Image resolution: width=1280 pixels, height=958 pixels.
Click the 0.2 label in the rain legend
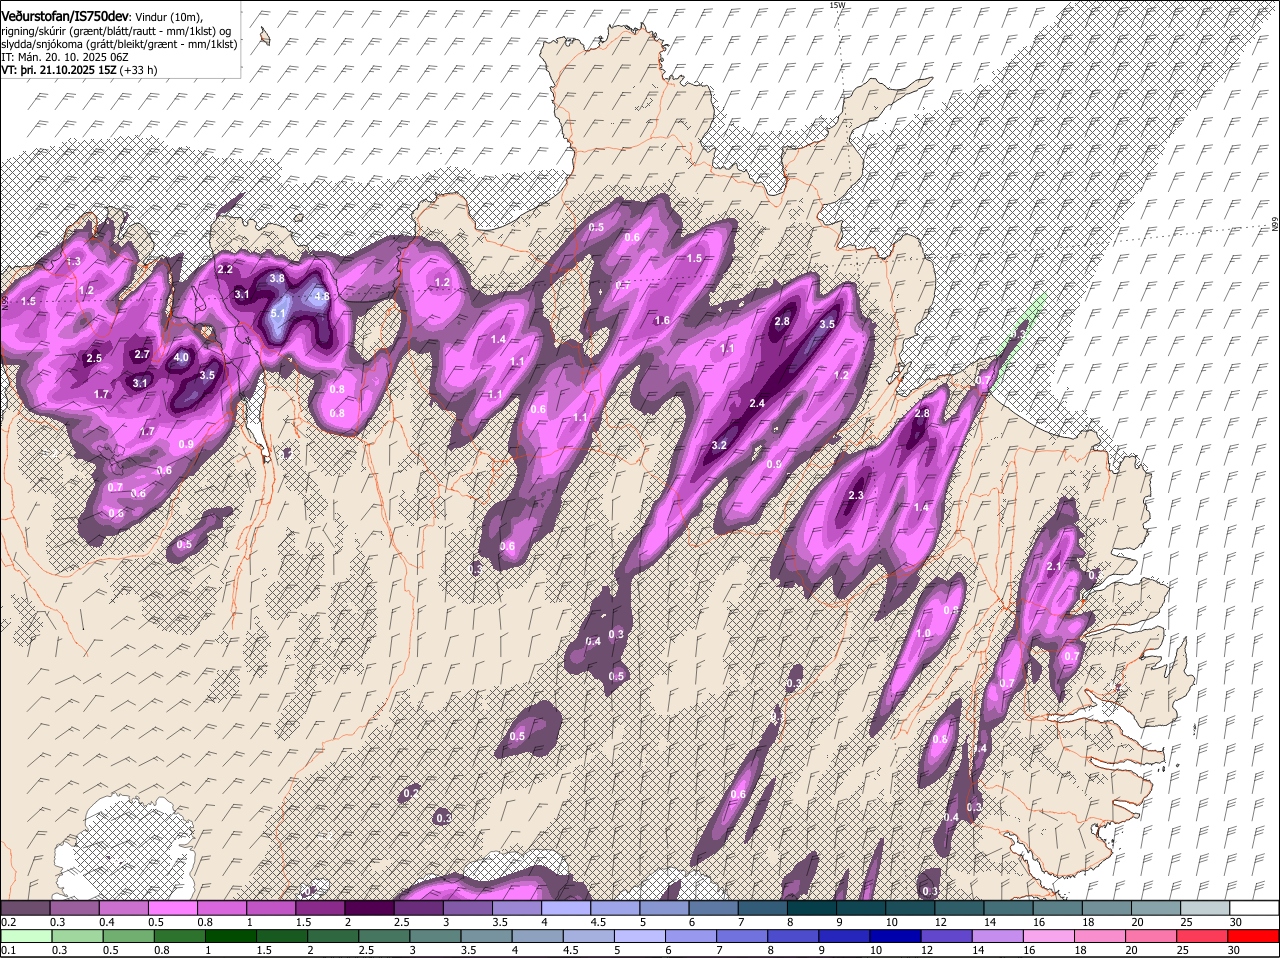click(x=8, y=921)
